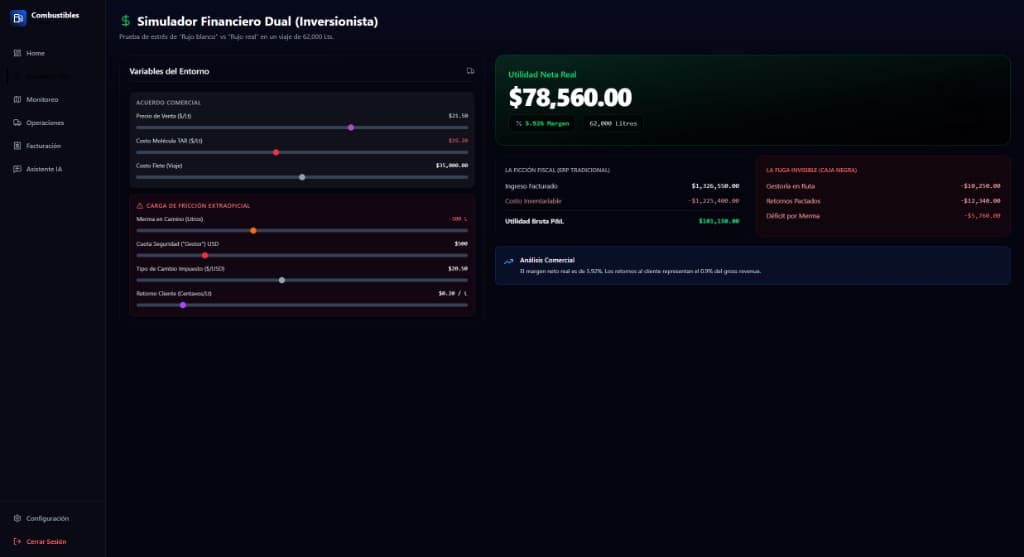
Task: Click the Asistente IA chat icon
Action: pos(17,169)
